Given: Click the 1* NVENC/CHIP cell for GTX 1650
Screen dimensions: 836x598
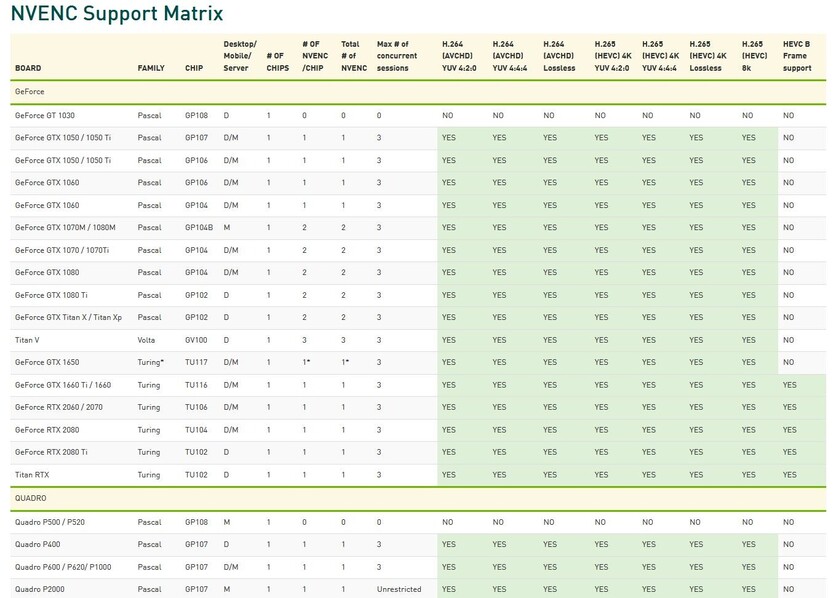Looking at the screenshot, I should tap(307, 362).
